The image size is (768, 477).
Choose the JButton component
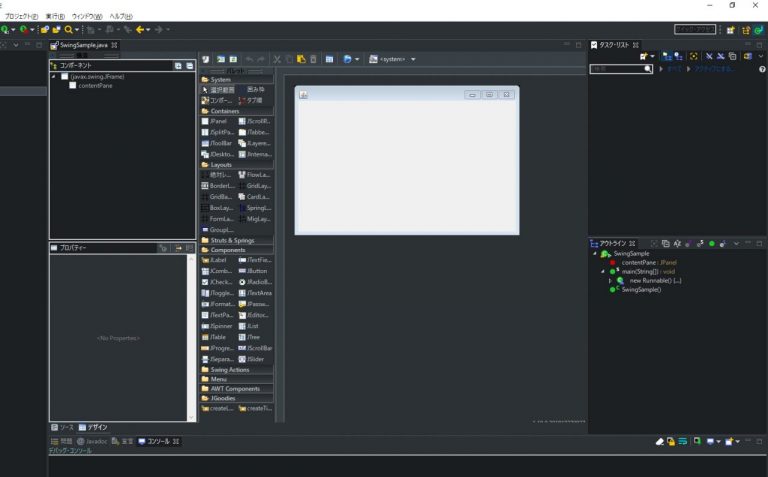pos(253,271)
